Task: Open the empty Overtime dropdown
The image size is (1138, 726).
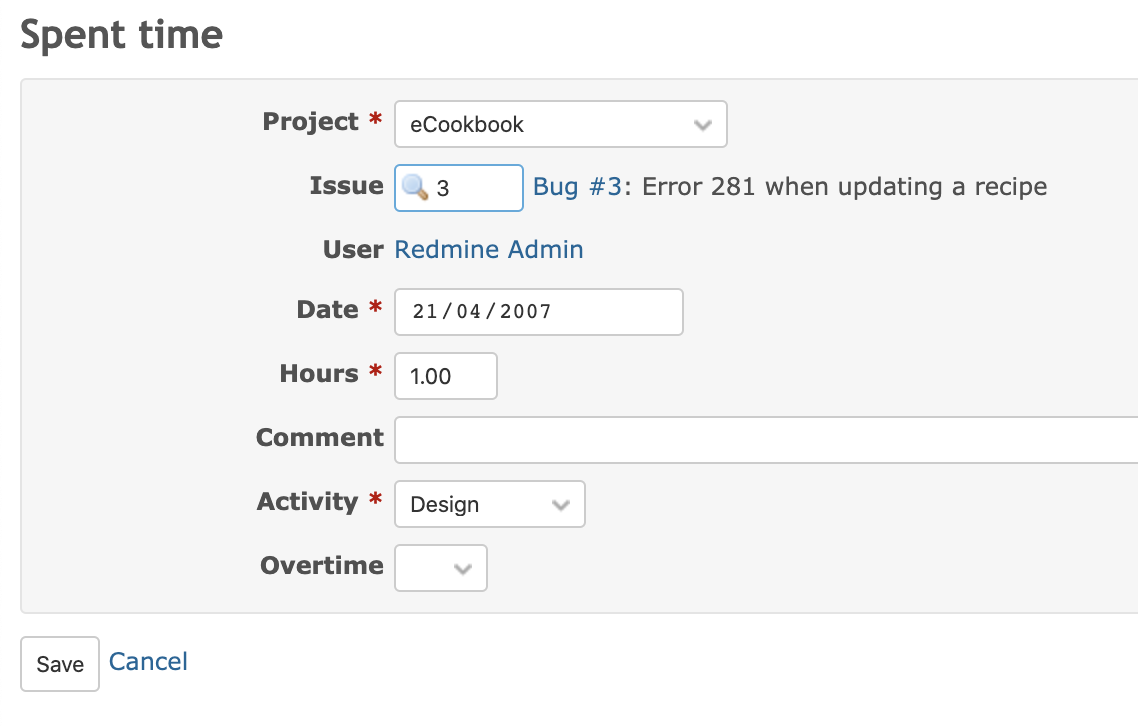Action: pyautogui.click(x=441, y=568)
